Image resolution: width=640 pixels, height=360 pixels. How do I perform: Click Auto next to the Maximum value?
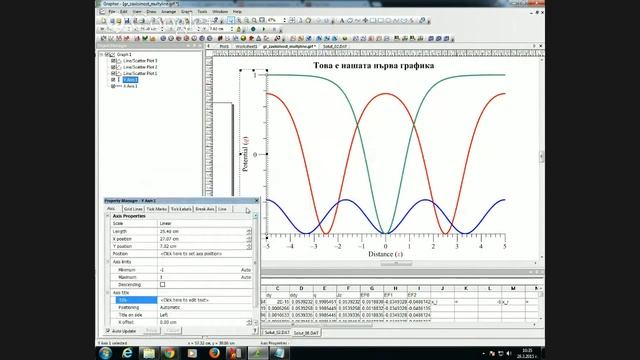pos(246,277)
